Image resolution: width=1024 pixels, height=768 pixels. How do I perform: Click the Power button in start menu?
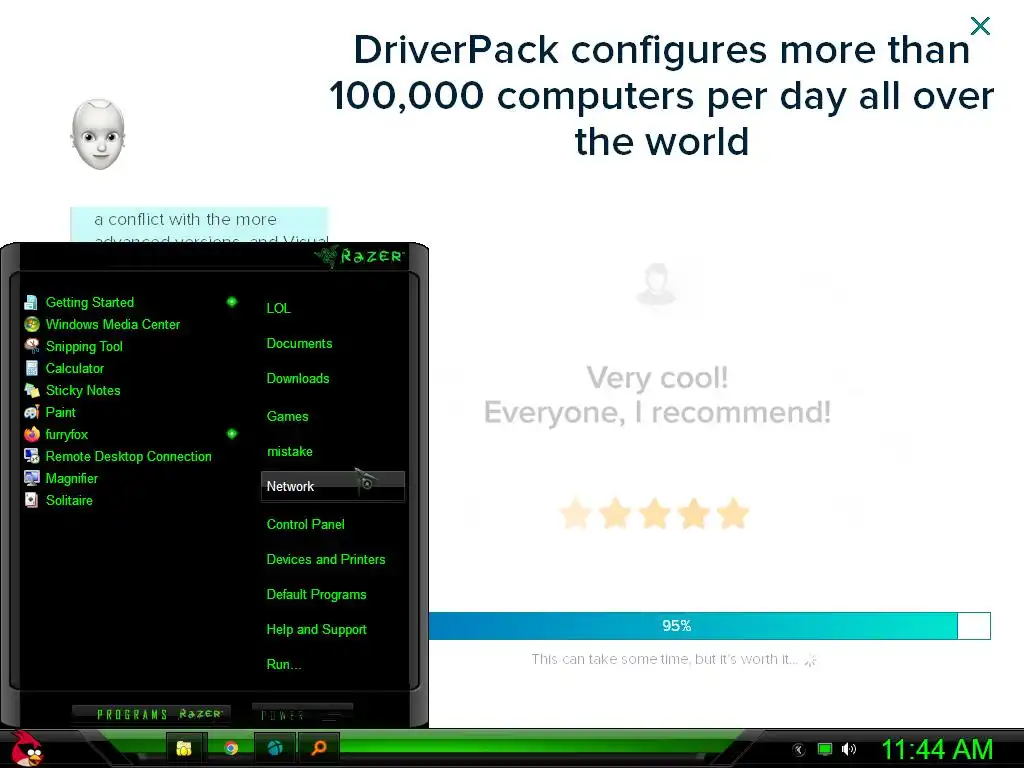(x=302, y=714)
